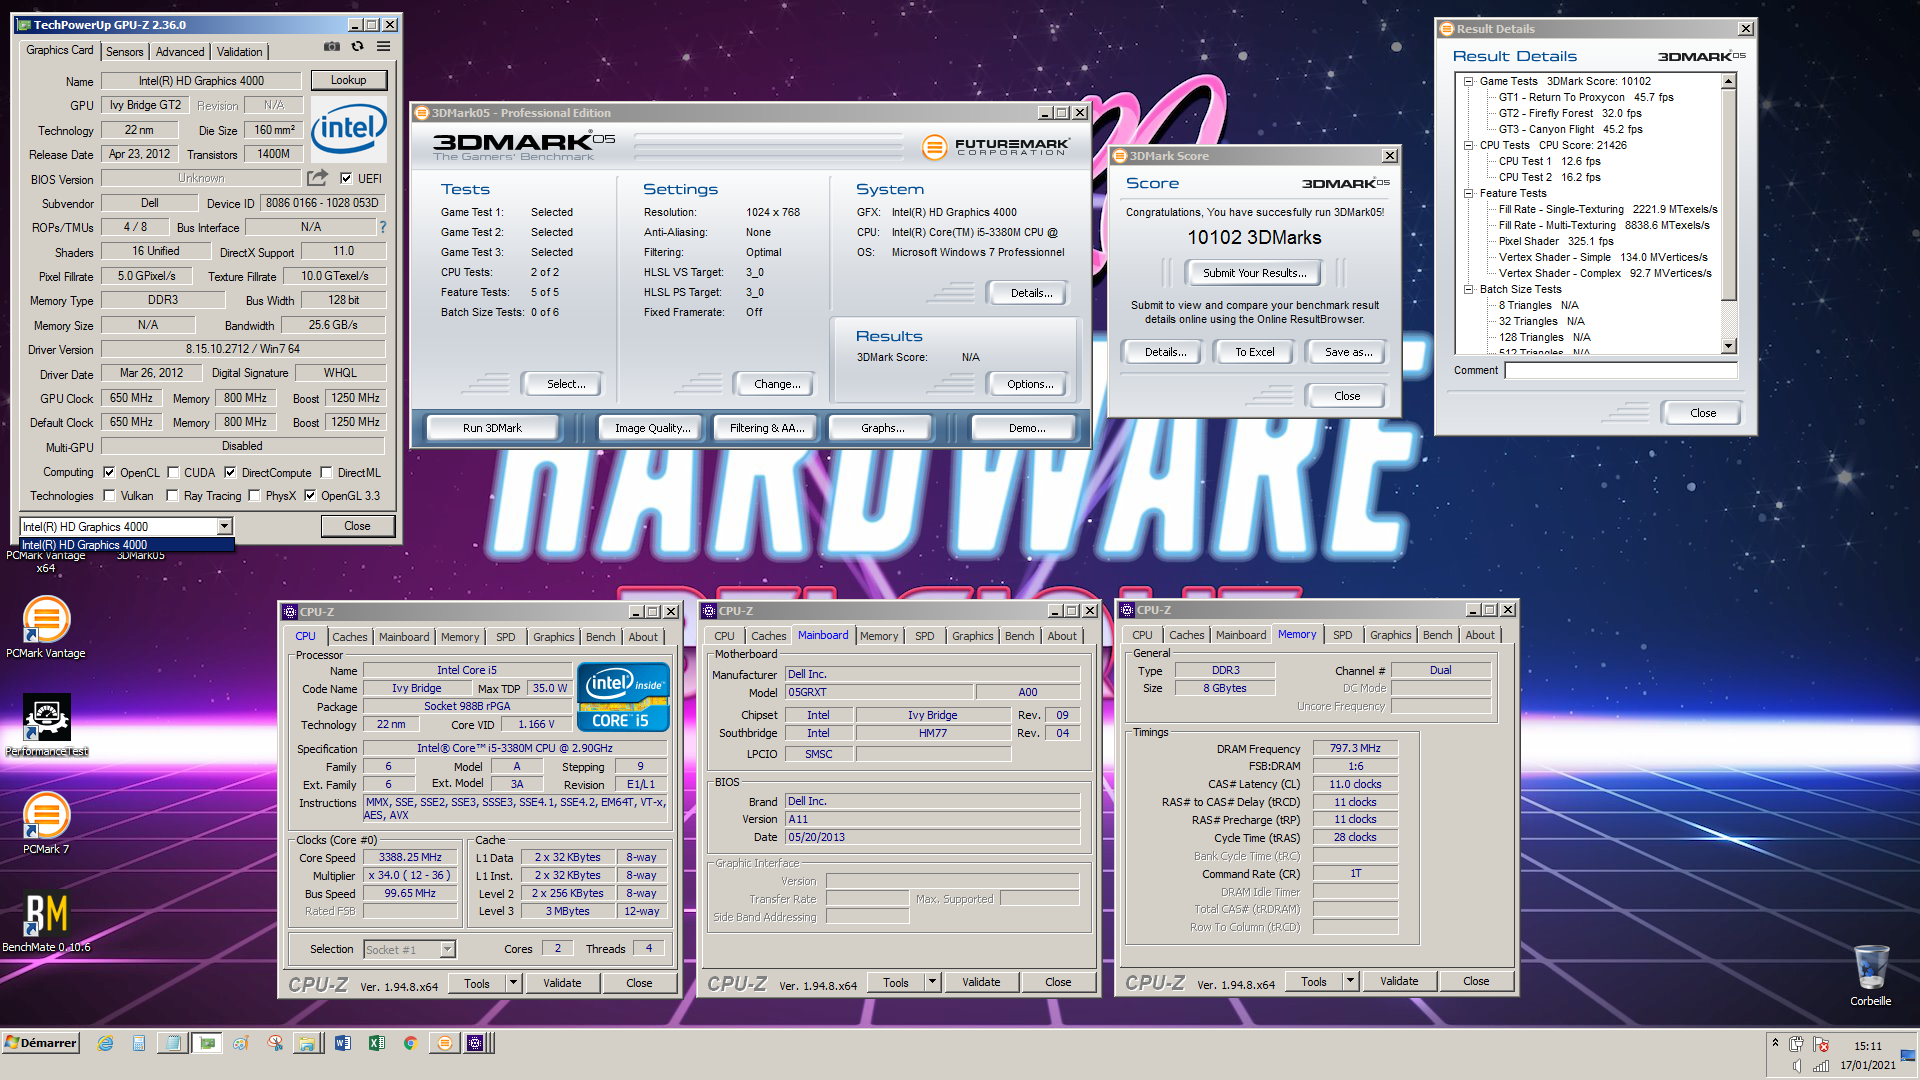Launch Chrome from the taskbar
This screenshot has height=1080, width=1920.
coord(410,1043)
